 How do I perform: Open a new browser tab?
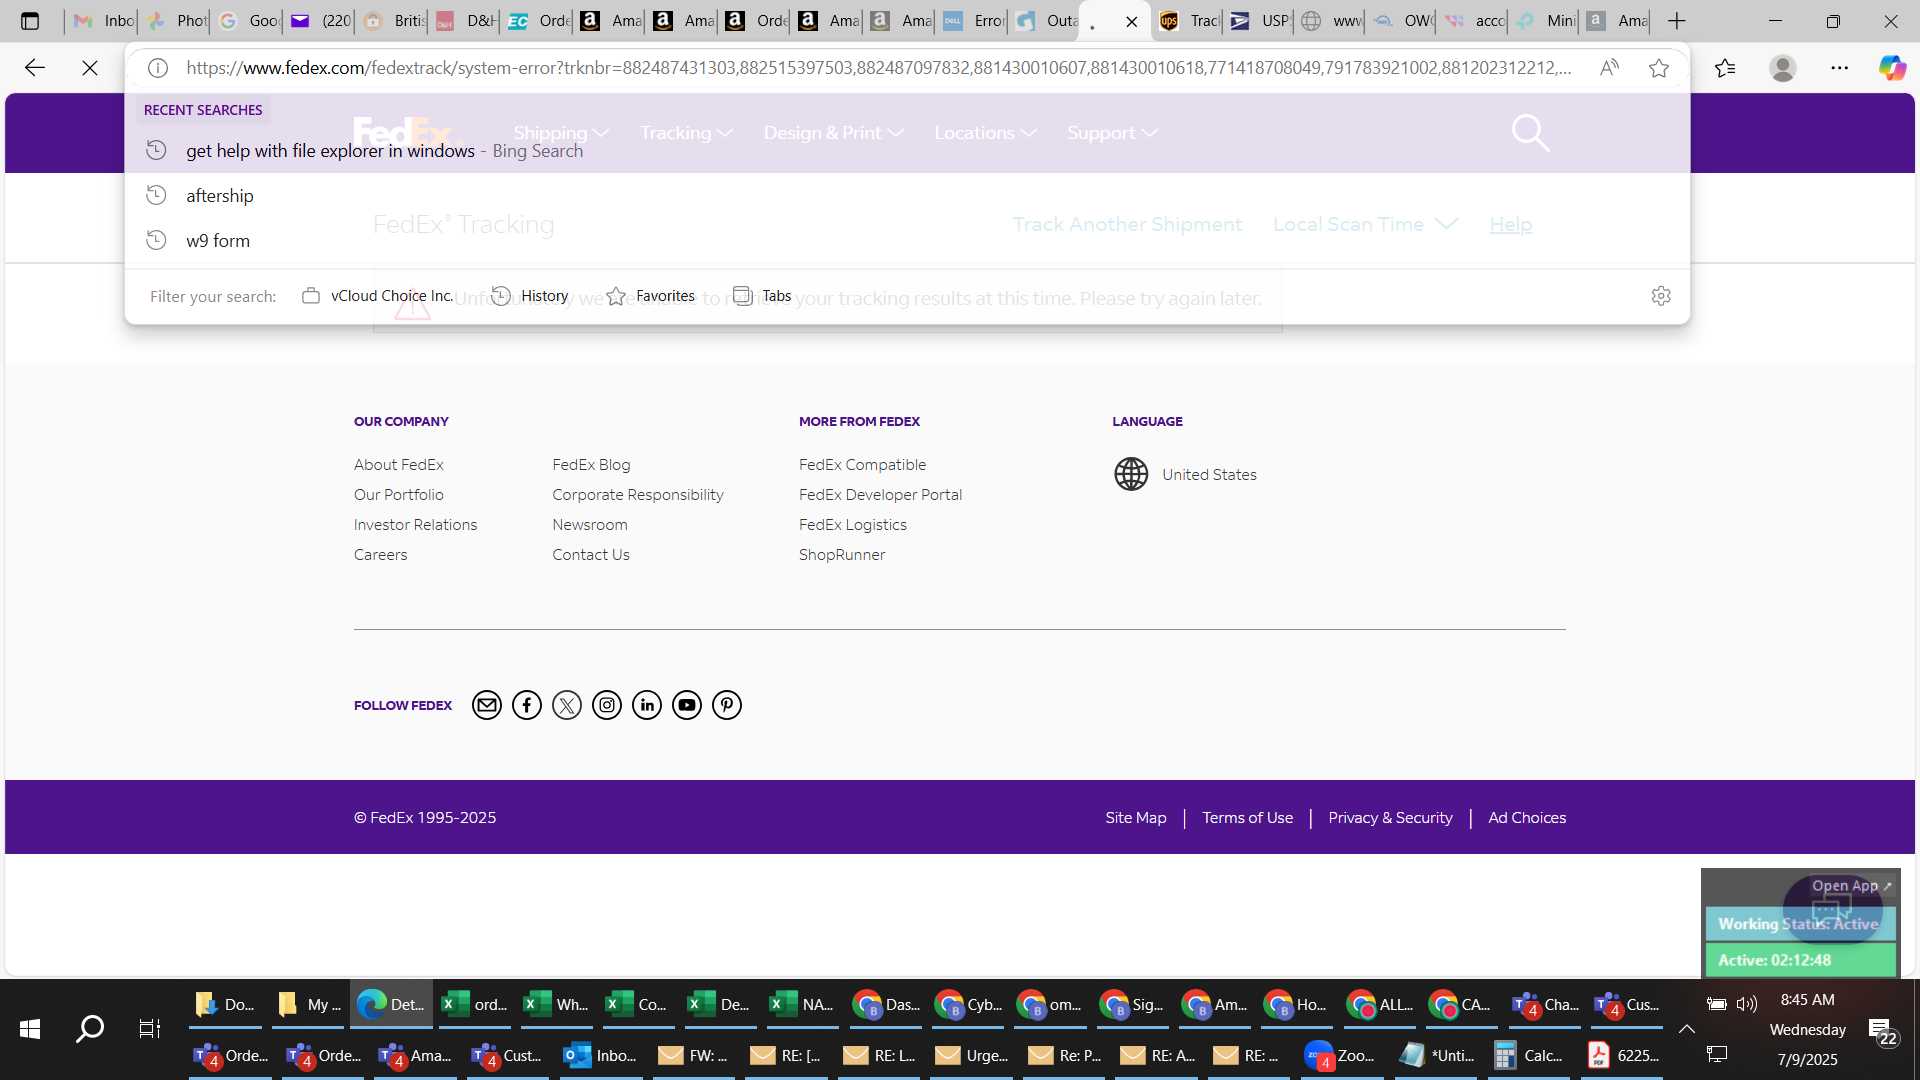(x=1677, y=21)
